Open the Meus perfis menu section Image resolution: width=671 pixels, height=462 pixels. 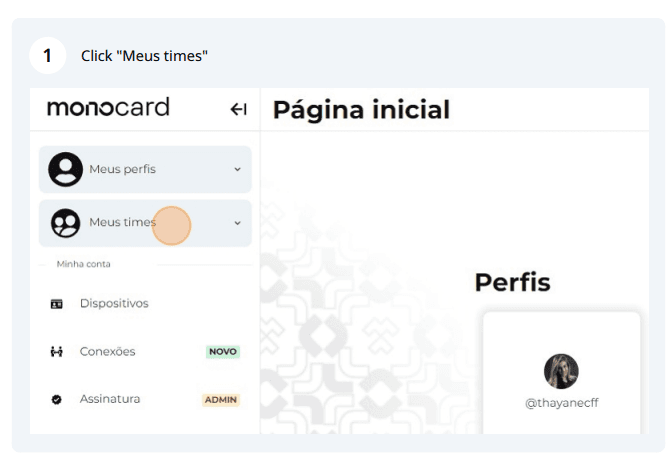coord(145,169)
